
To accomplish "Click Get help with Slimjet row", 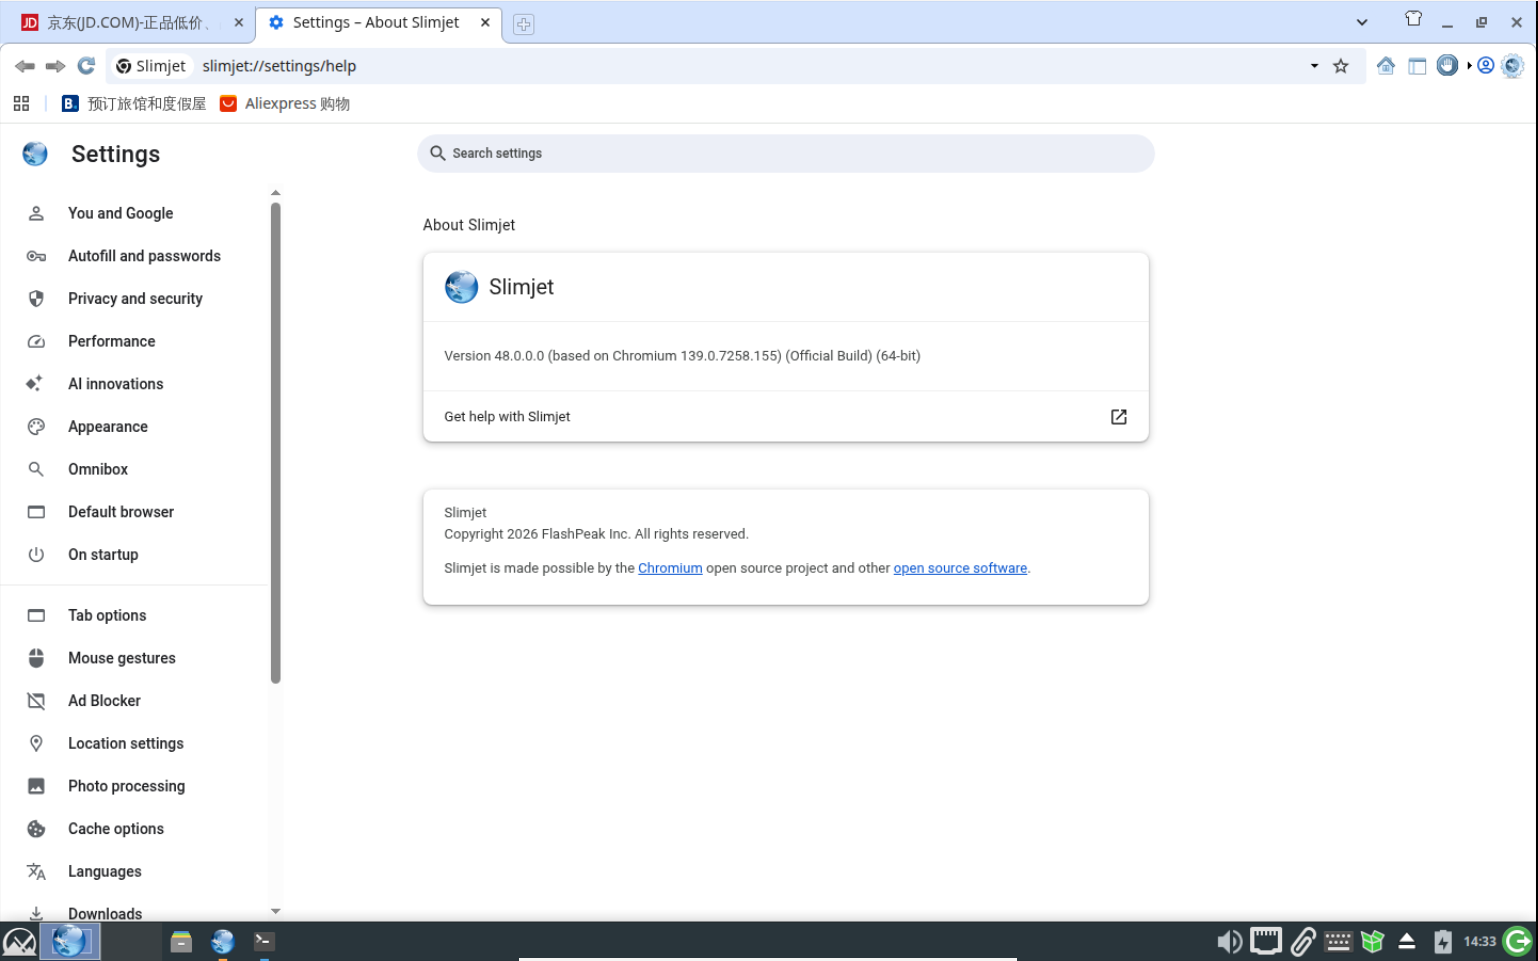I will (x=786, y=417).
